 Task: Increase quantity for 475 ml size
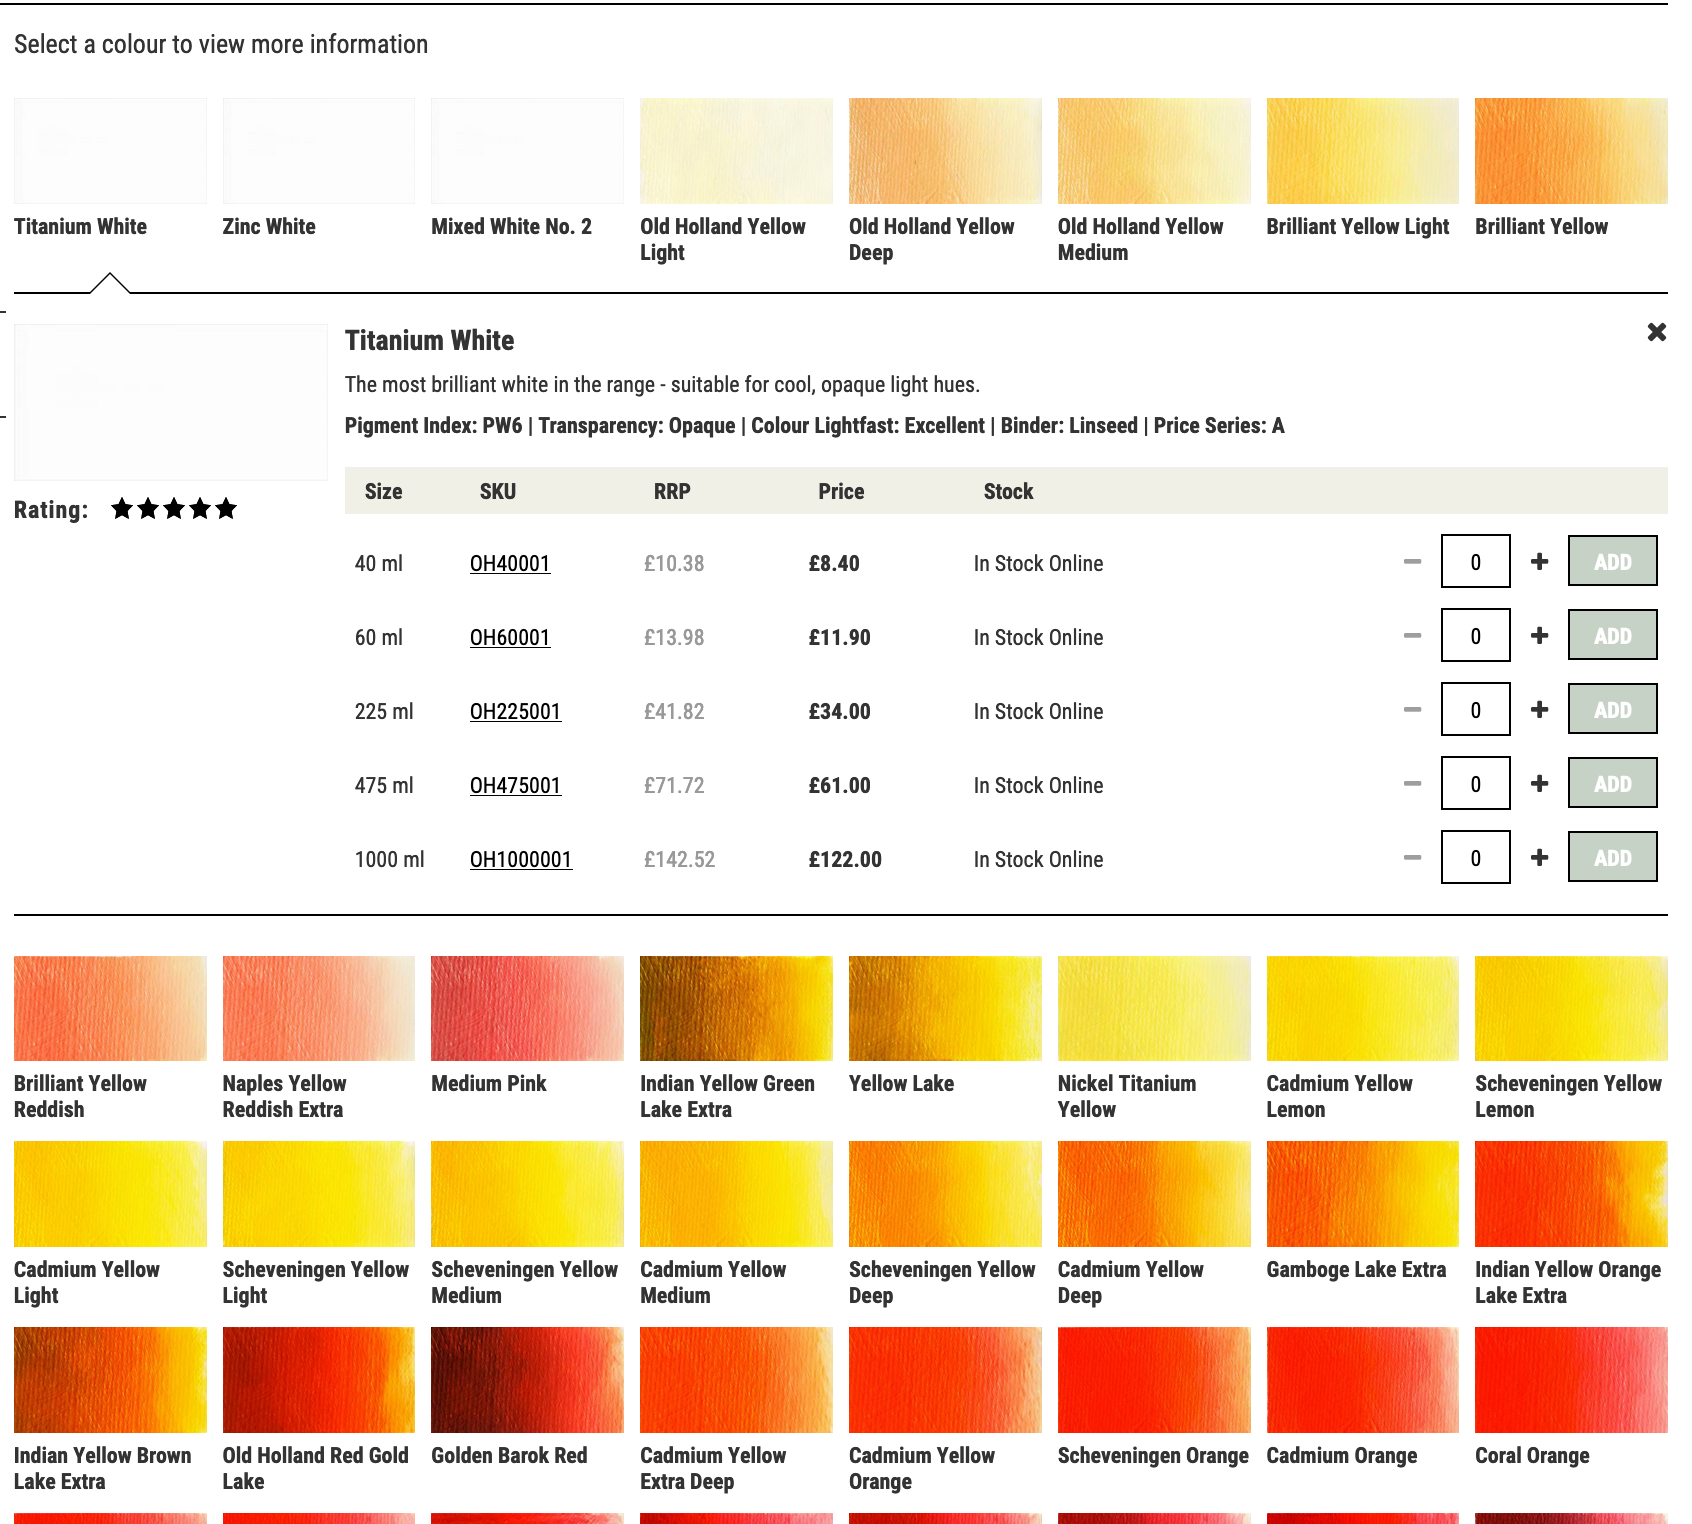(1539, 784)
